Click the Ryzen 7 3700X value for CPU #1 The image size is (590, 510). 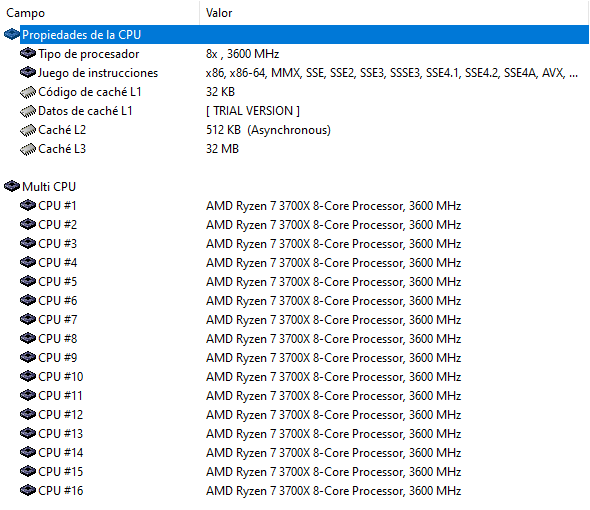pyautogui.click(x=333, y=206)
